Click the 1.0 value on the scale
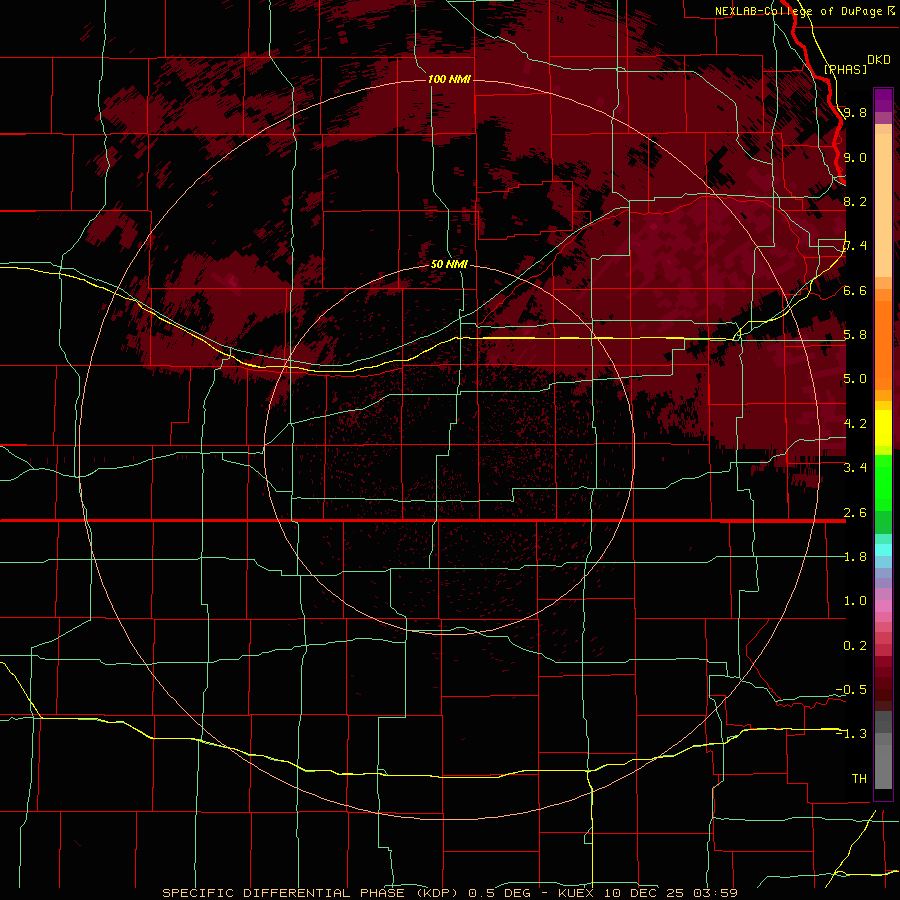 [855, 601]
